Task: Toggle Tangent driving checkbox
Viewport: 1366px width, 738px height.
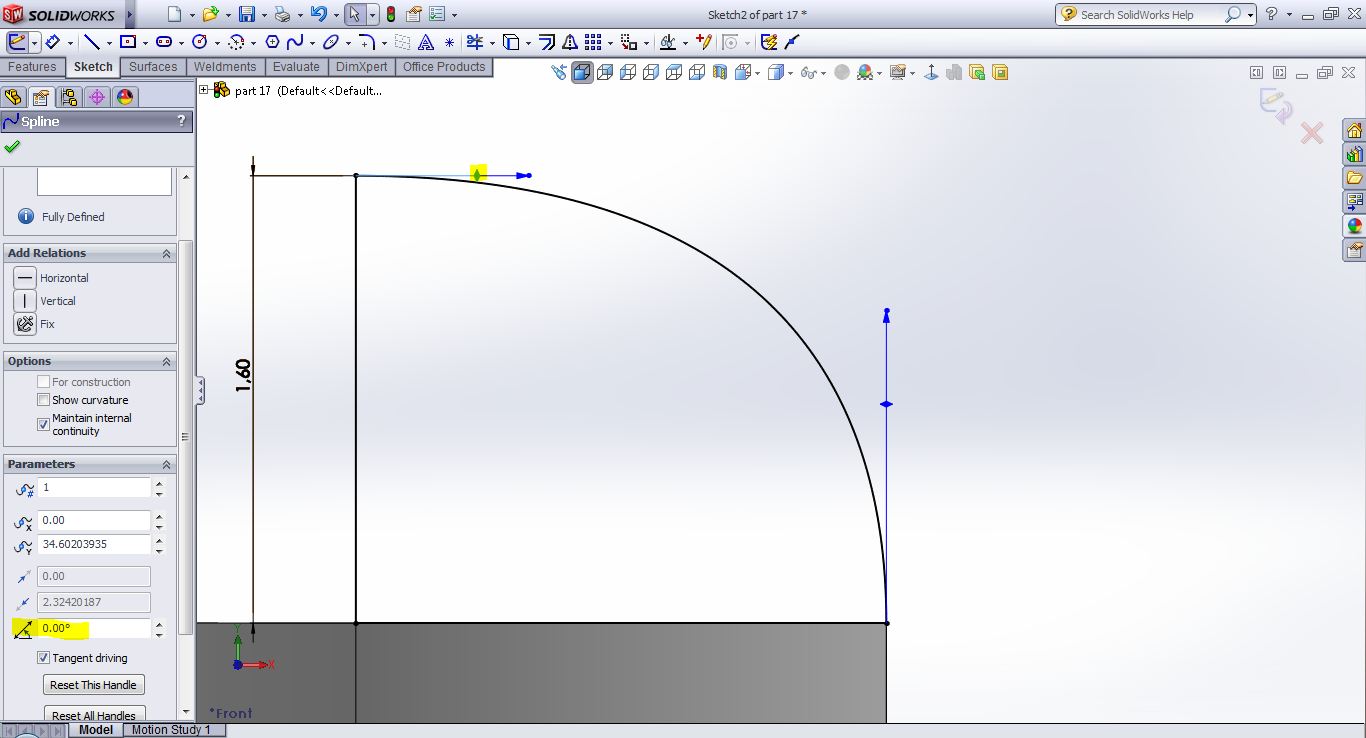Action: (x=43, y=658)
